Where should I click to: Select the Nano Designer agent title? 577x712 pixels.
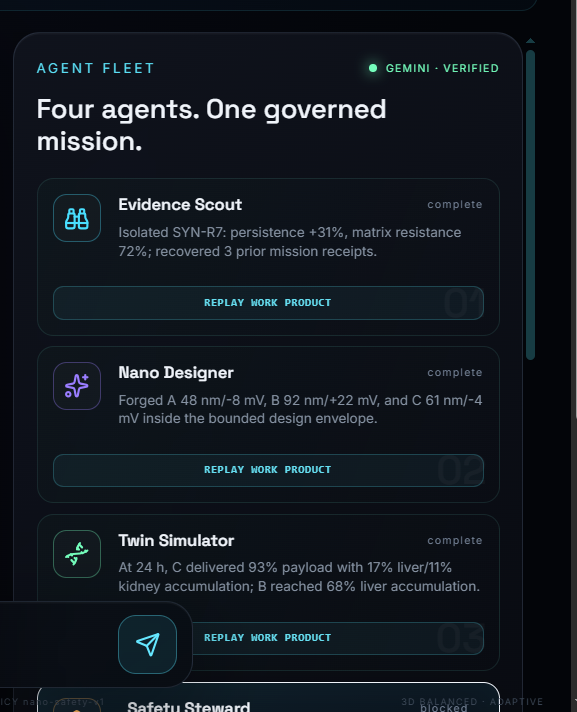point(176,373)
